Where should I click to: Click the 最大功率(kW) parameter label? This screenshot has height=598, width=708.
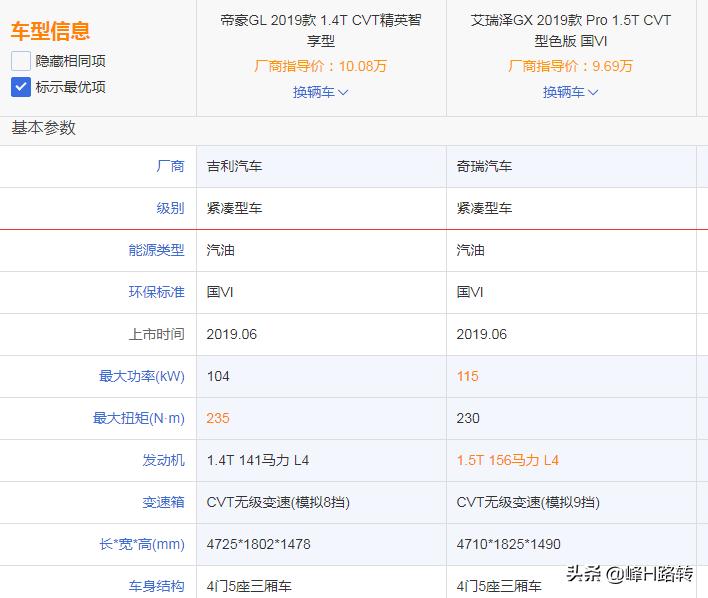click(142, 376)
